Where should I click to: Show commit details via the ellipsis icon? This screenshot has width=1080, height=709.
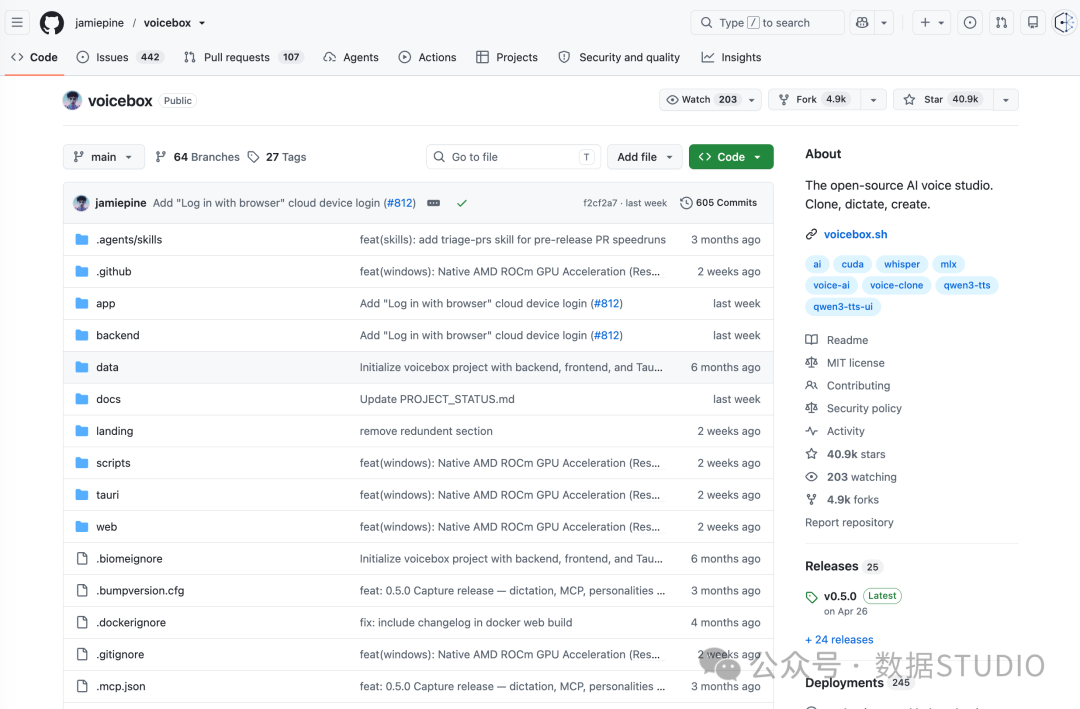(x=433, y=203)
